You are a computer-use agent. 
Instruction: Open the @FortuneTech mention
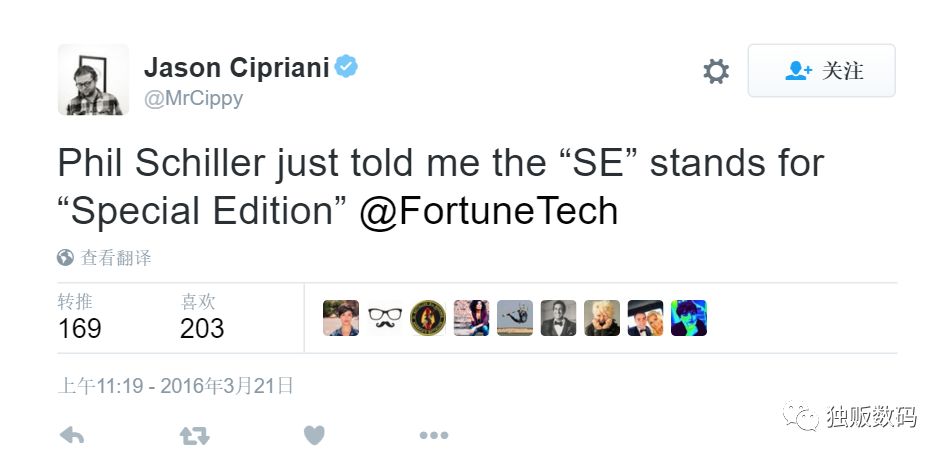(488, 211)
